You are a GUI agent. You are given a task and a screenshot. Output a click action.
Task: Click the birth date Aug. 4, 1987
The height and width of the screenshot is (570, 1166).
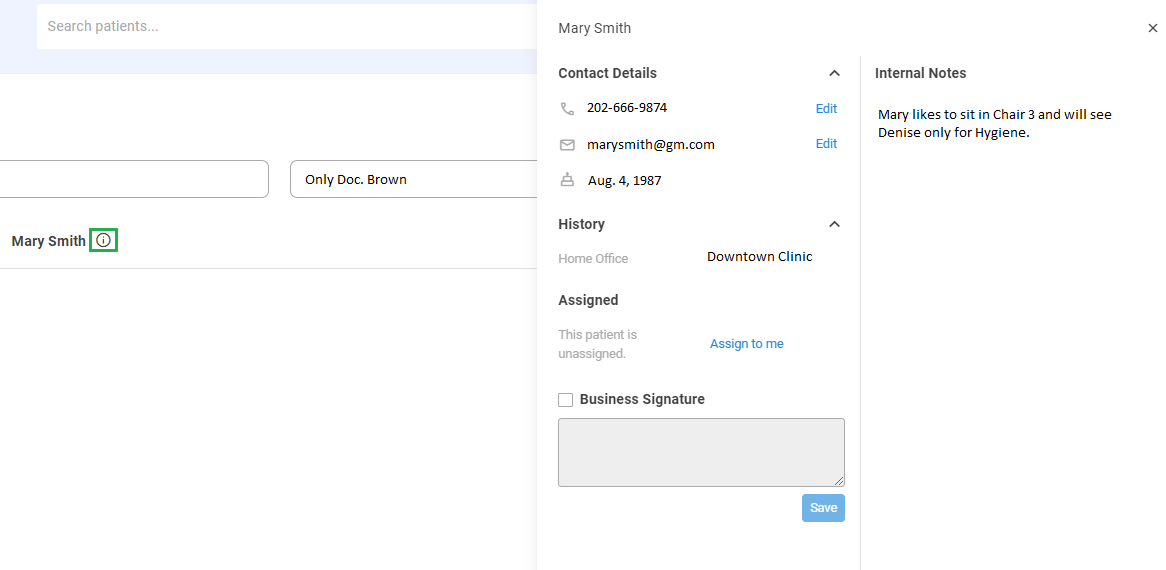tap(624, 181)
